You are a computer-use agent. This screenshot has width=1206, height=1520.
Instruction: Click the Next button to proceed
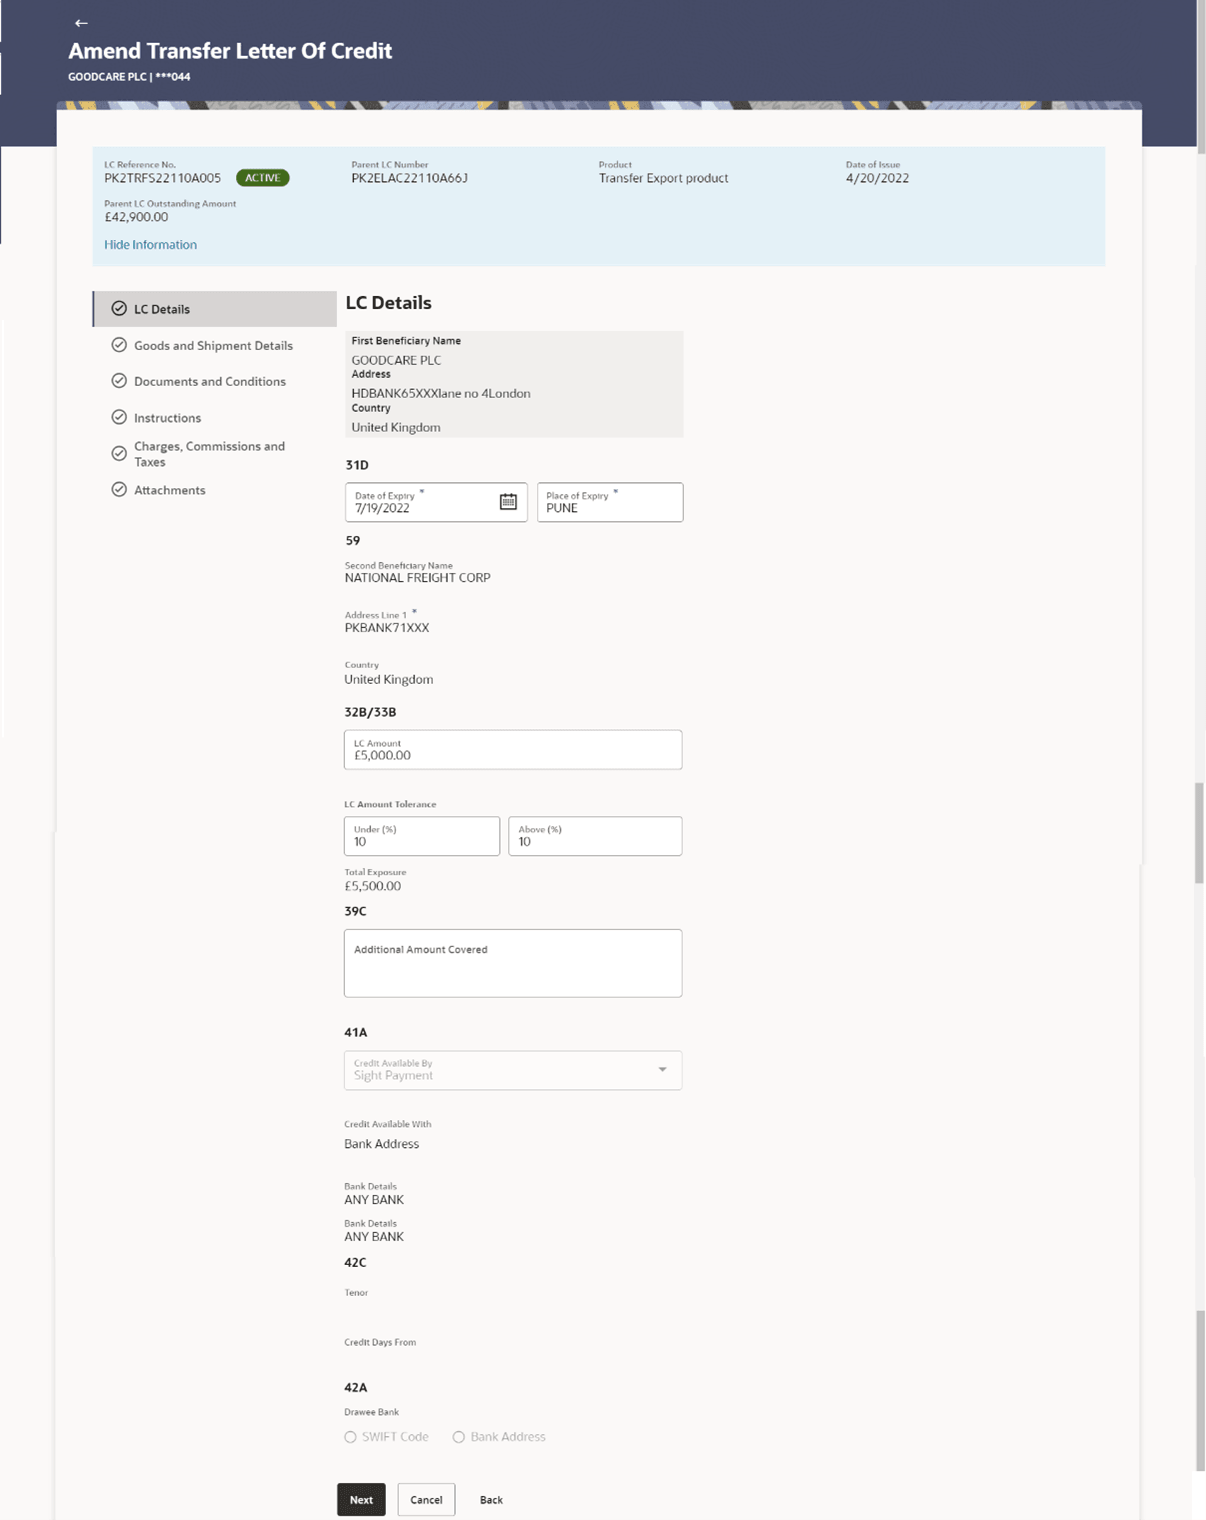point(361,1500)
